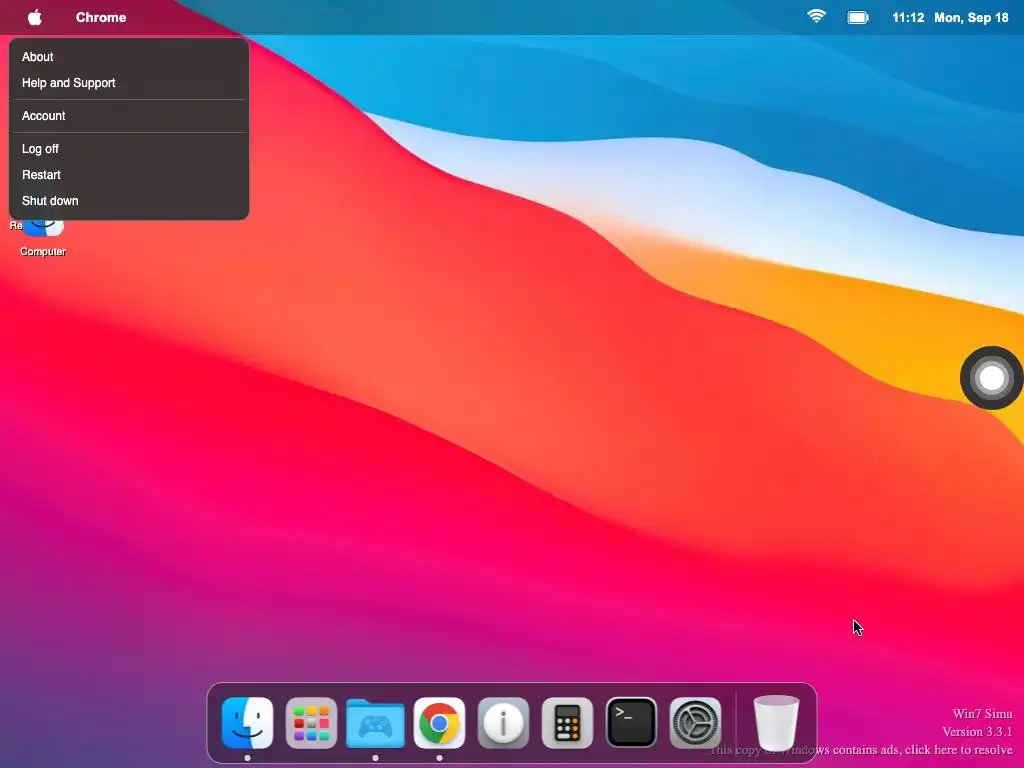Launch Chrome from the dock

pos(440,723)
